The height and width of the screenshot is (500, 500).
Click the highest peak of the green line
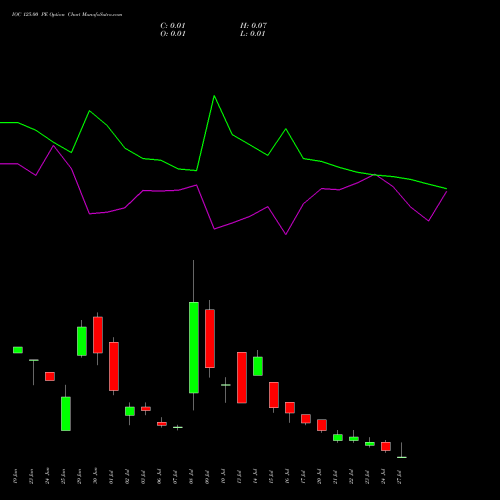pos(214,96)
